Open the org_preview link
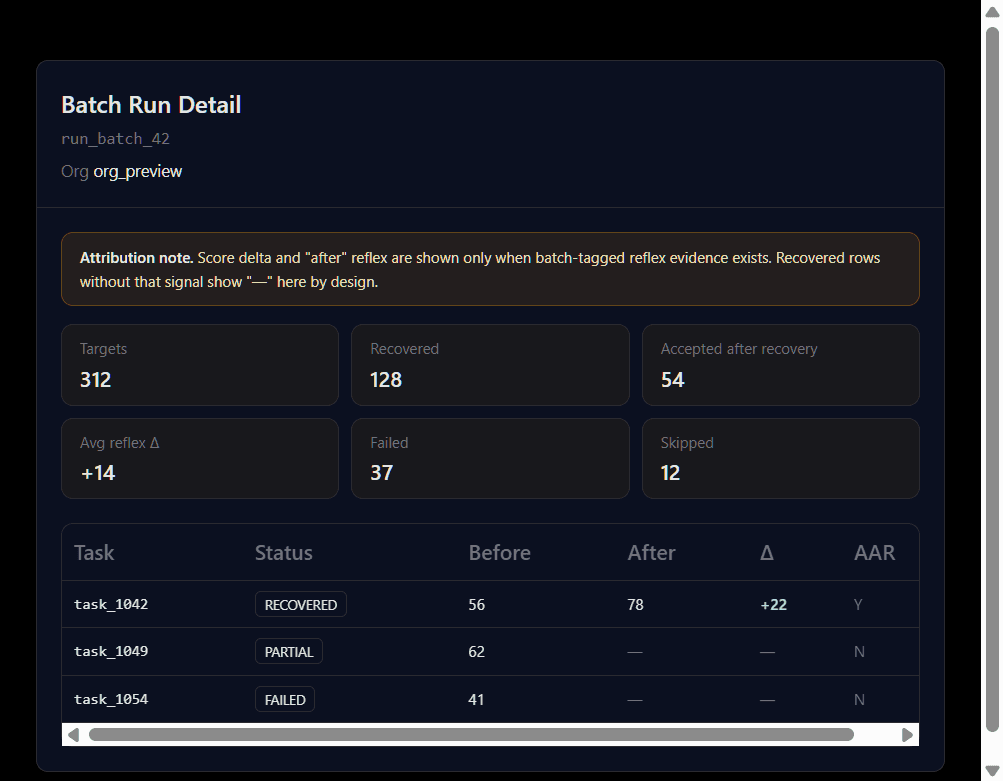 (x=137, y=171)
